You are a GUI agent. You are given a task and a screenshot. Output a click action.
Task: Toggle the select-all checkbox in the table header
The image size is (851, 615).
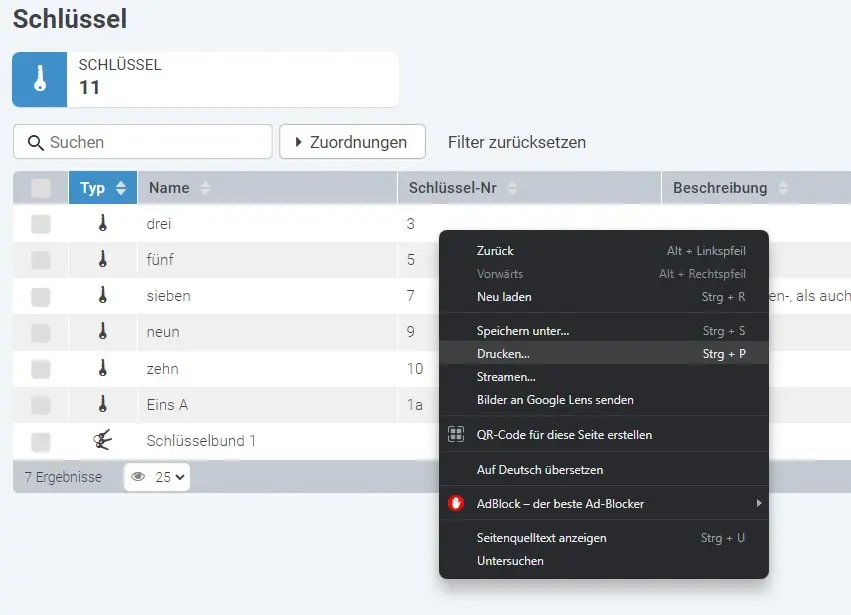[40, 187]
